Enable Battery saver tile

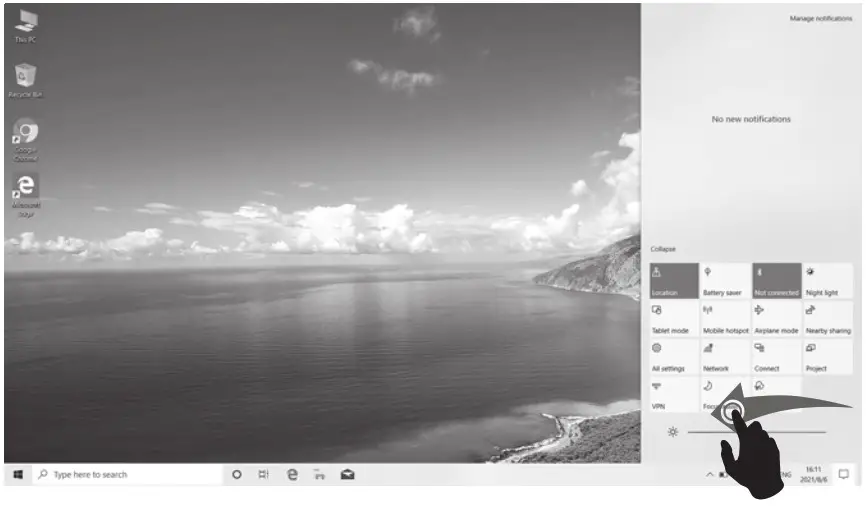pos(725,281)
